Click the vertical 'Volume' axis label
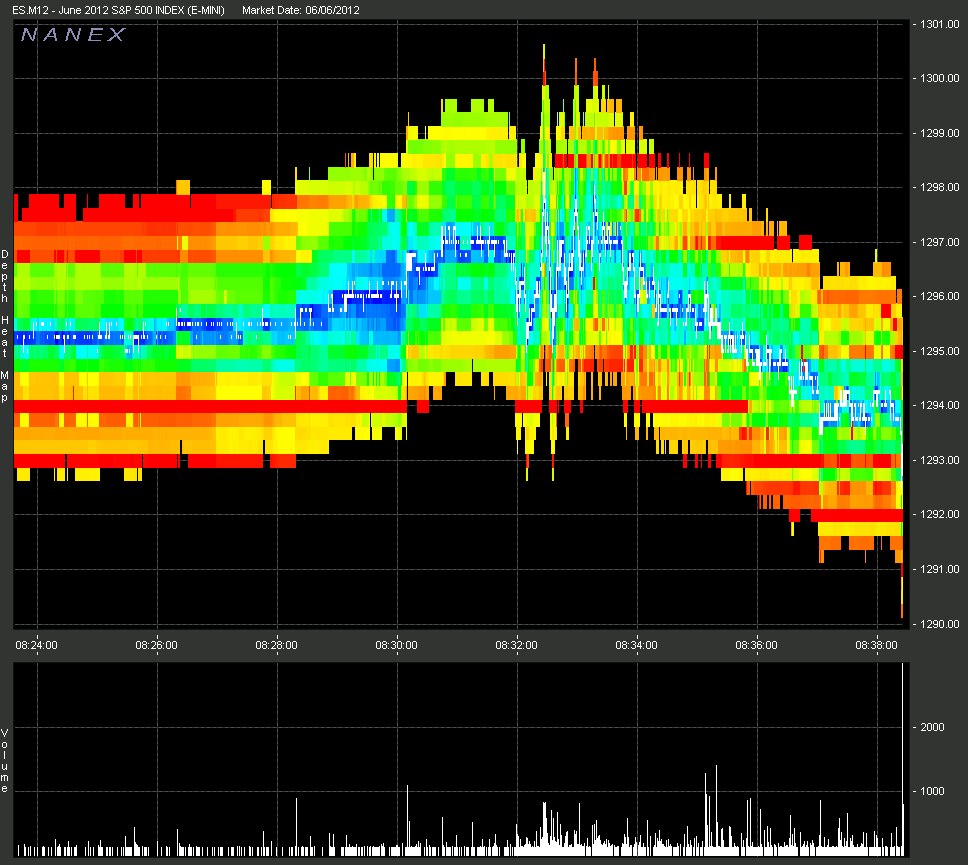The height and width of the screenshot is (865, 968). coord(5,761)
